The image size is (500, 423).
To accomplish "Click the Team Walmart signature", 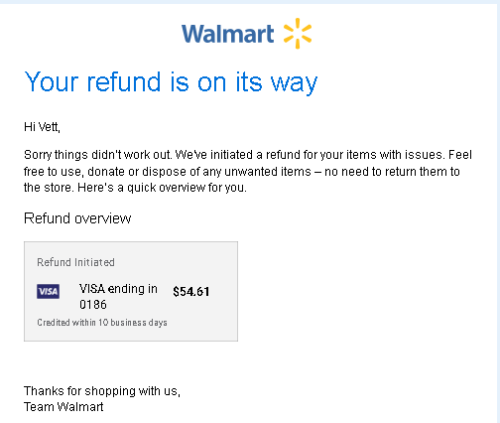I will [x=63, y=407].
